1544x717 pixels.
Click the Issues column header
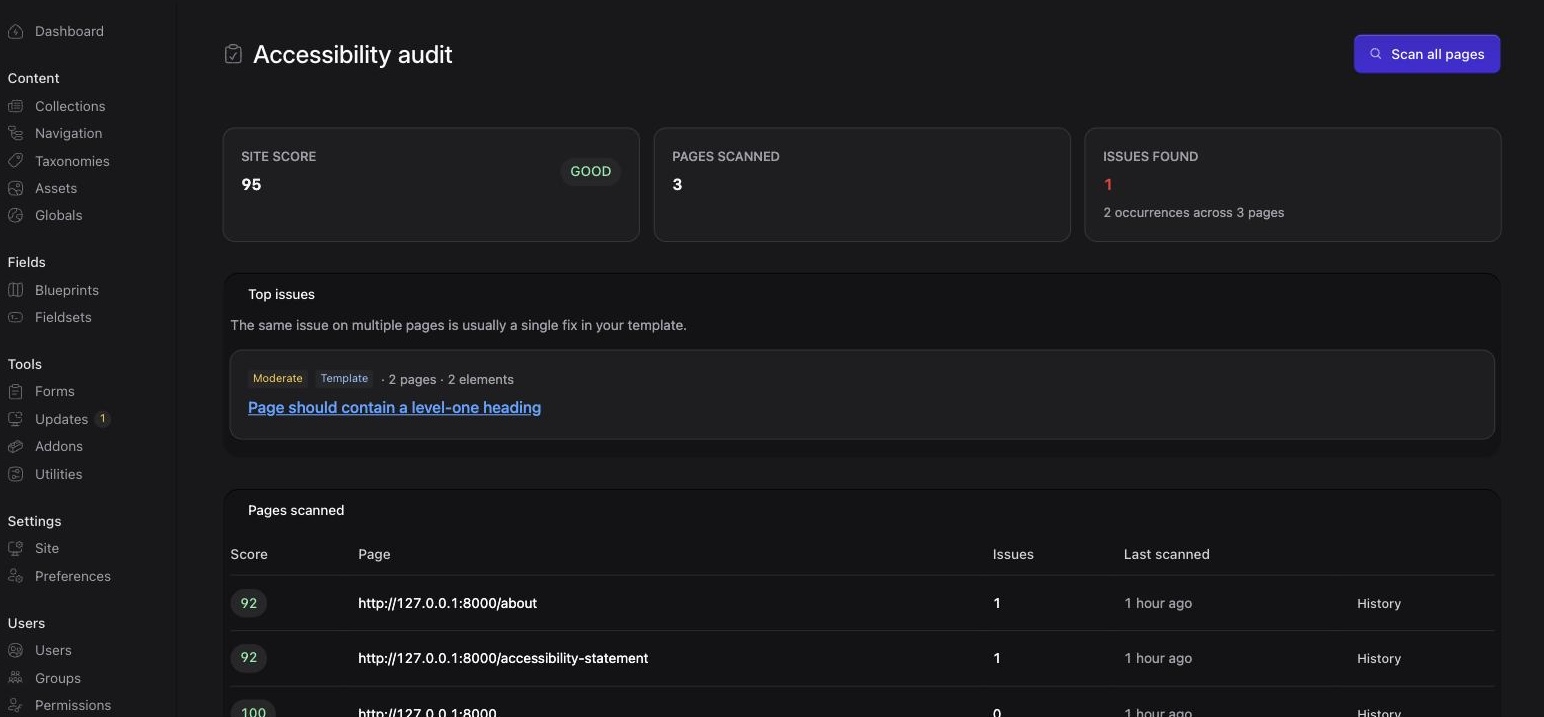coord(1013,554)
